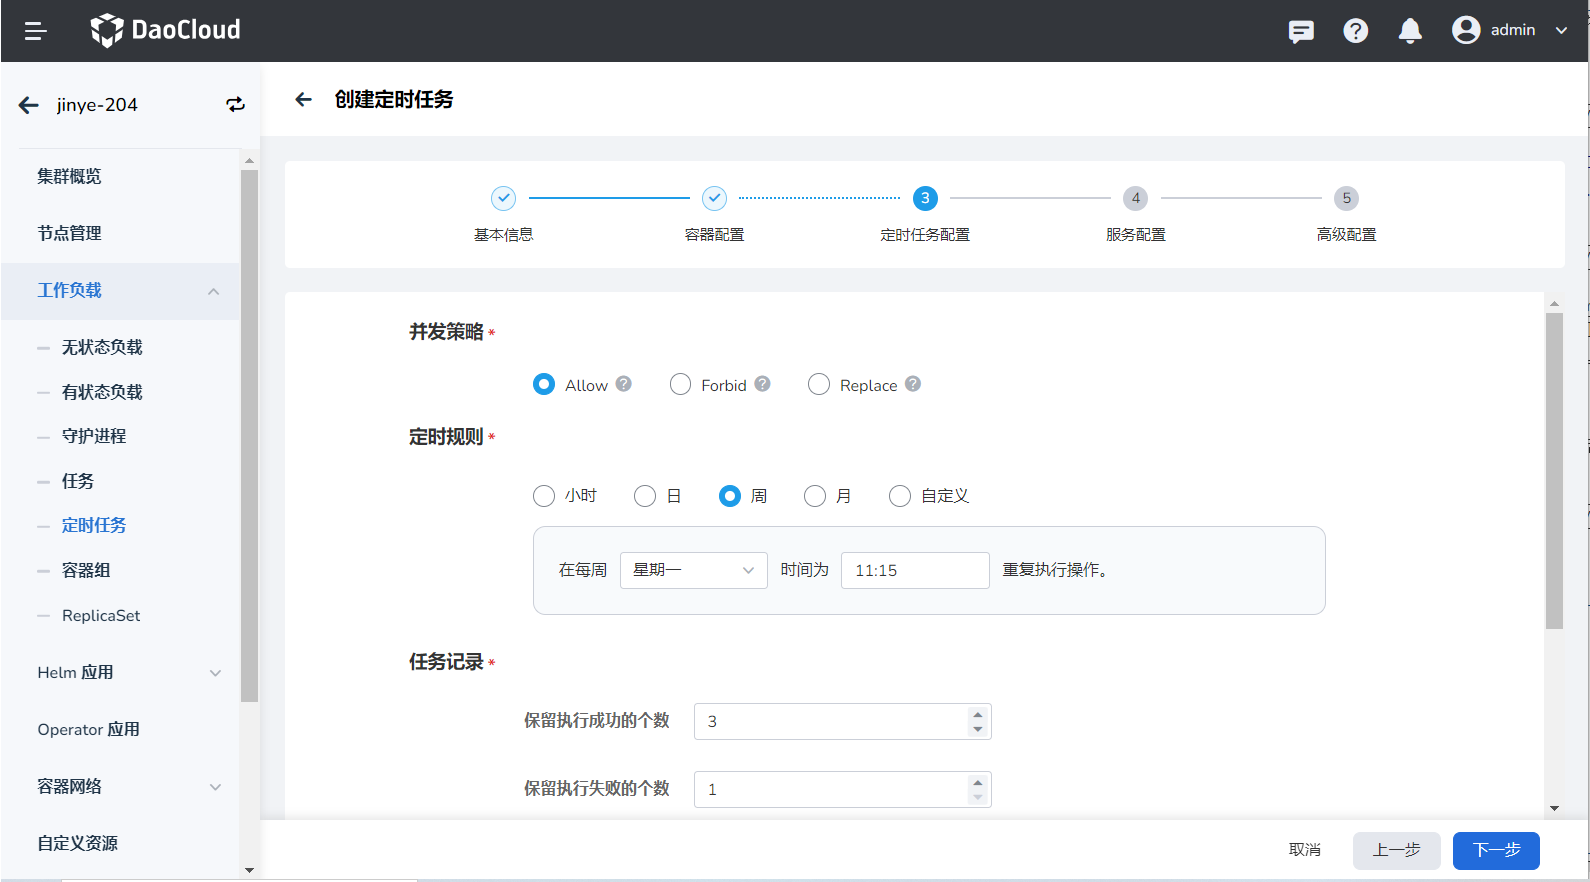This screenshot has height=882, width=1590.
Task: Open the notifications bell
Action: coord(1410,31)
